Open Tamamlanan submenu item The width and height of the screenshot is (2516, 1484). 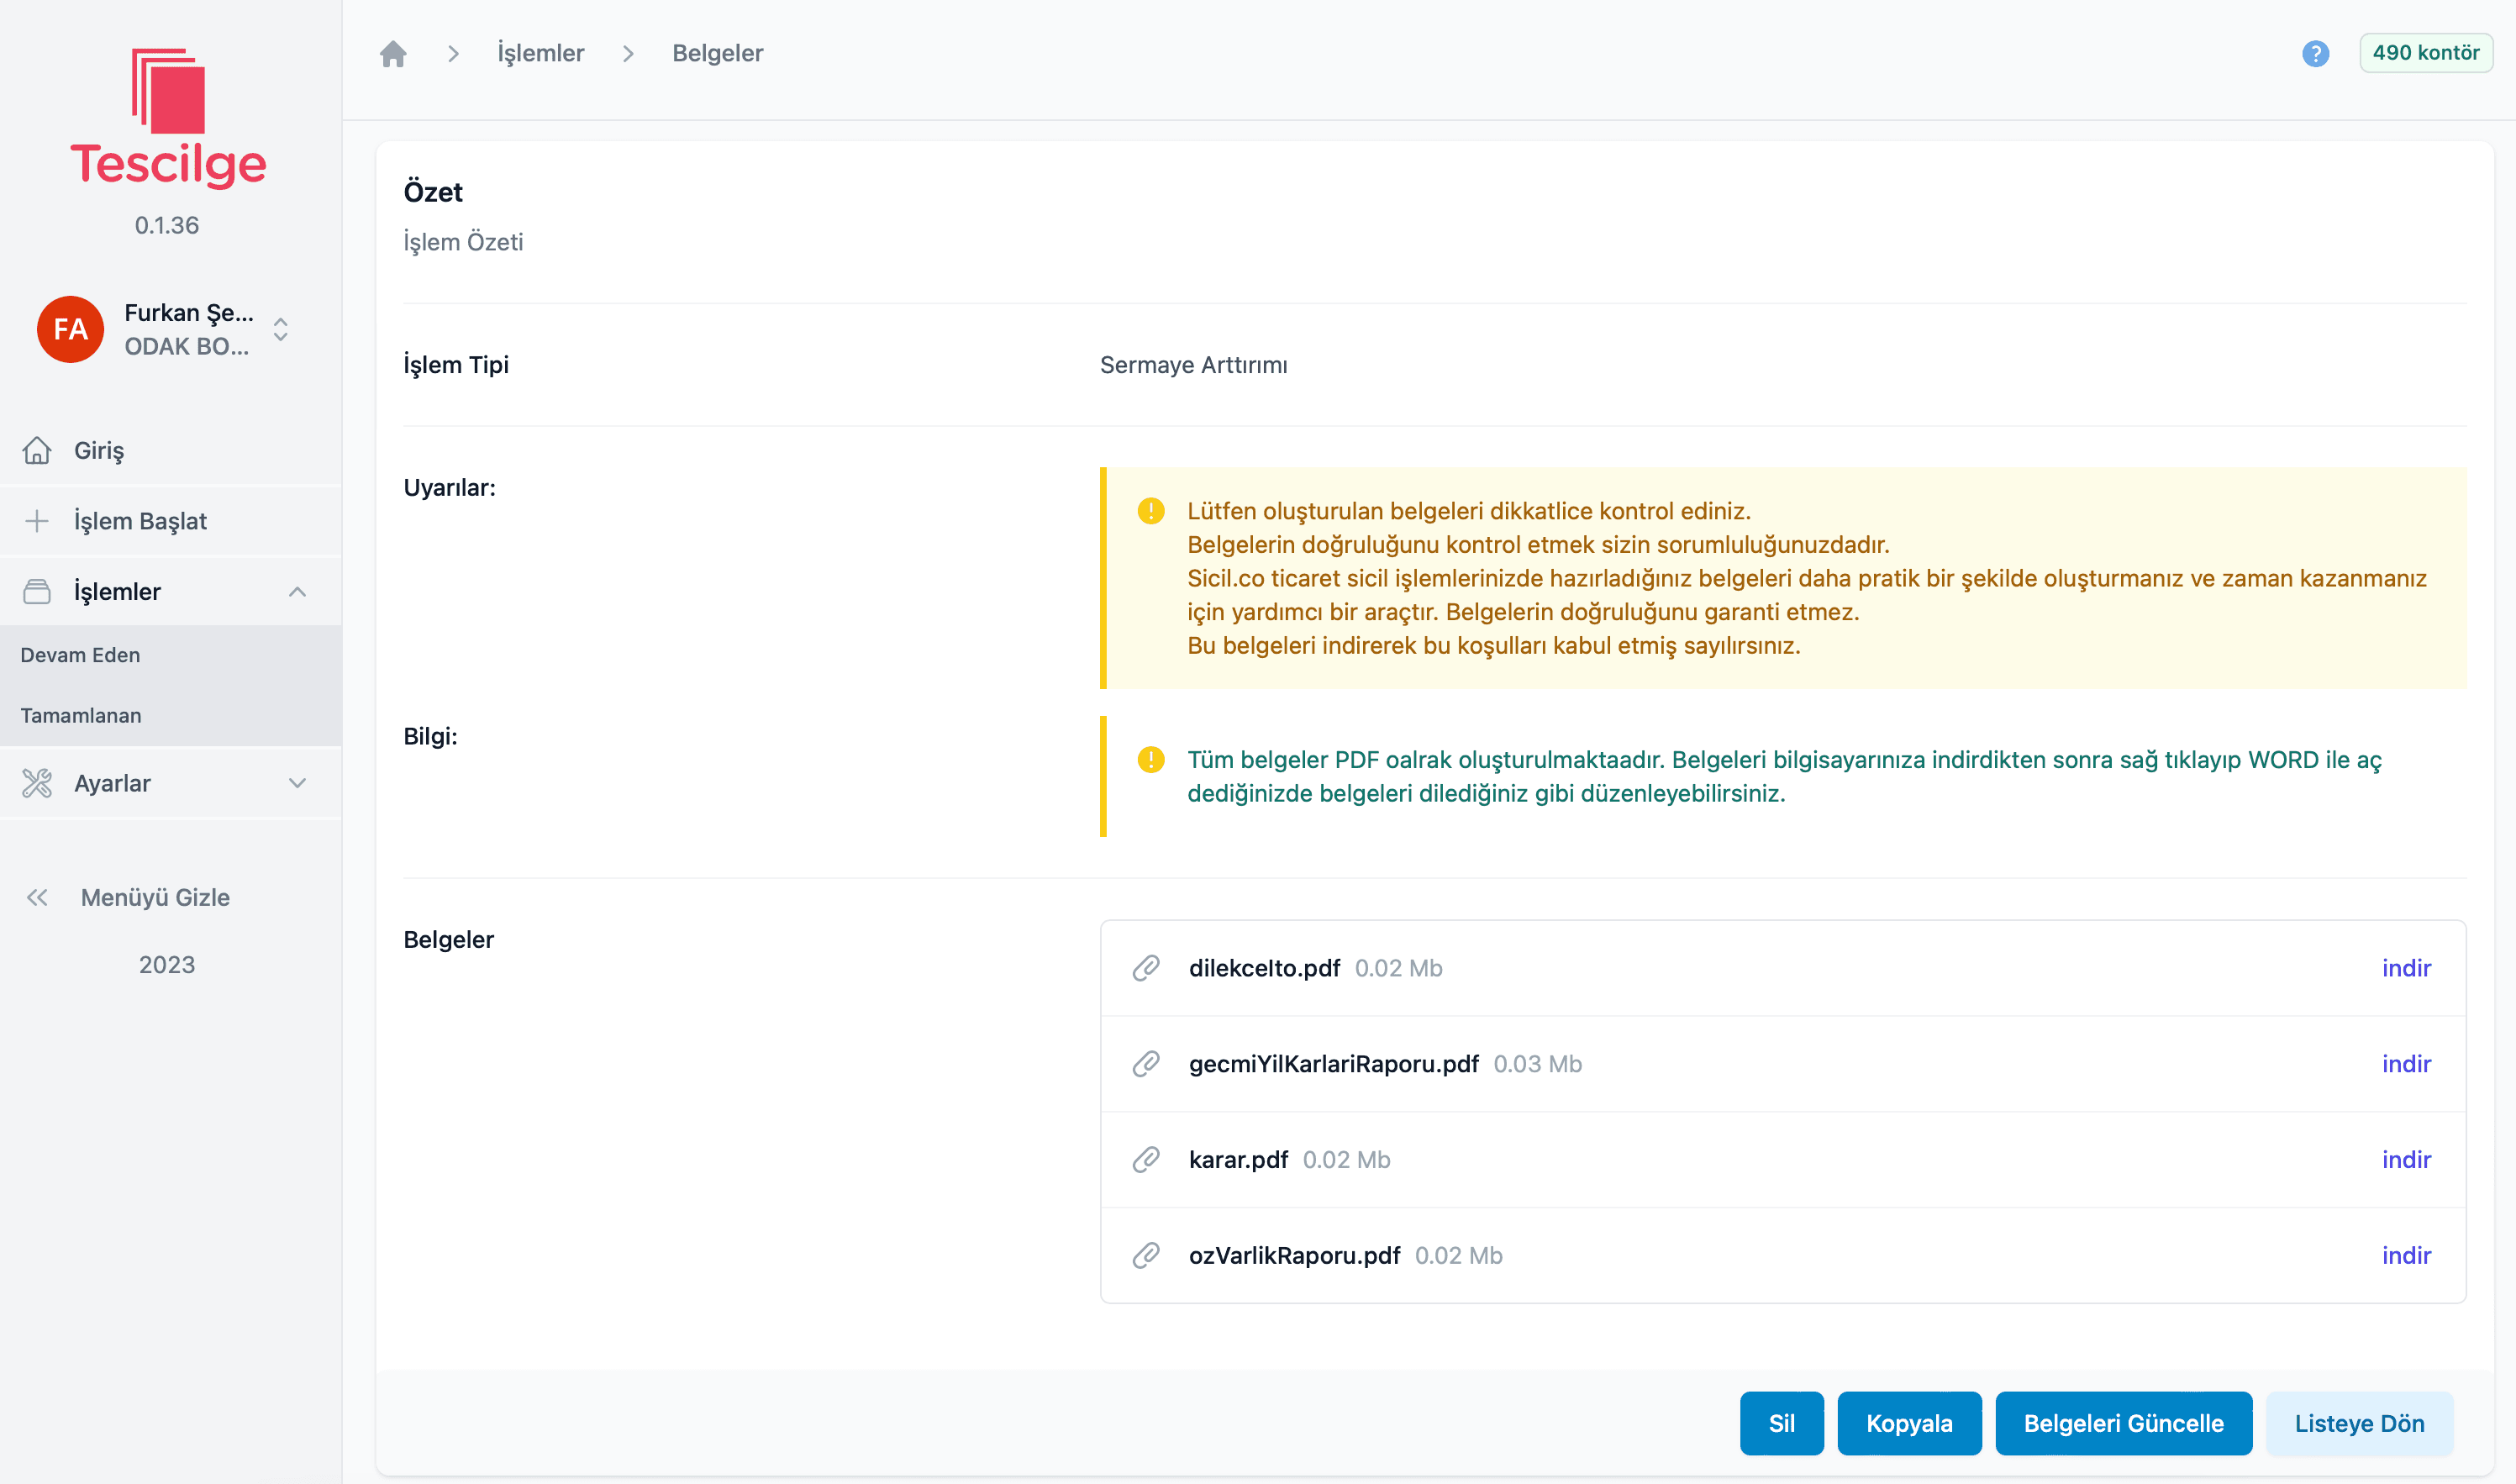[x=81, y=715]
